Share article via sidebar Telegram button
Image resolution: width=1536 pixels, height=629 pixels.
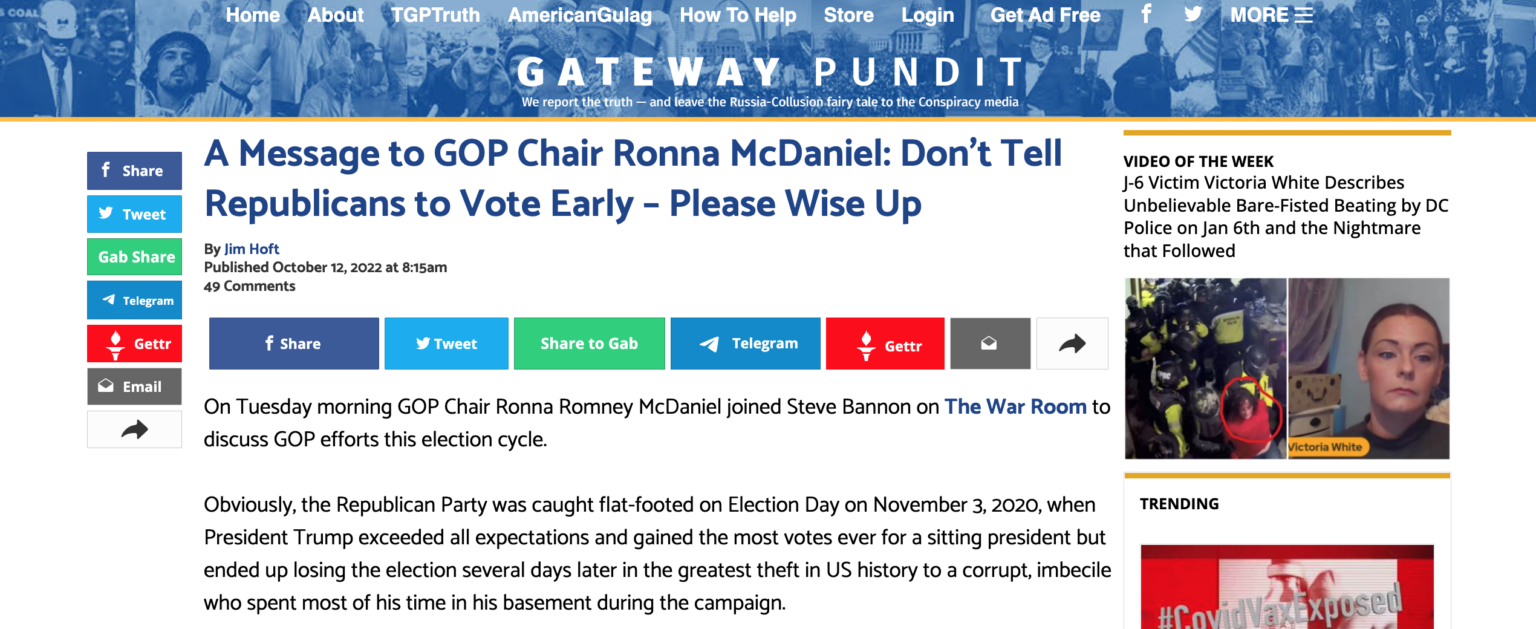point(134,300)
